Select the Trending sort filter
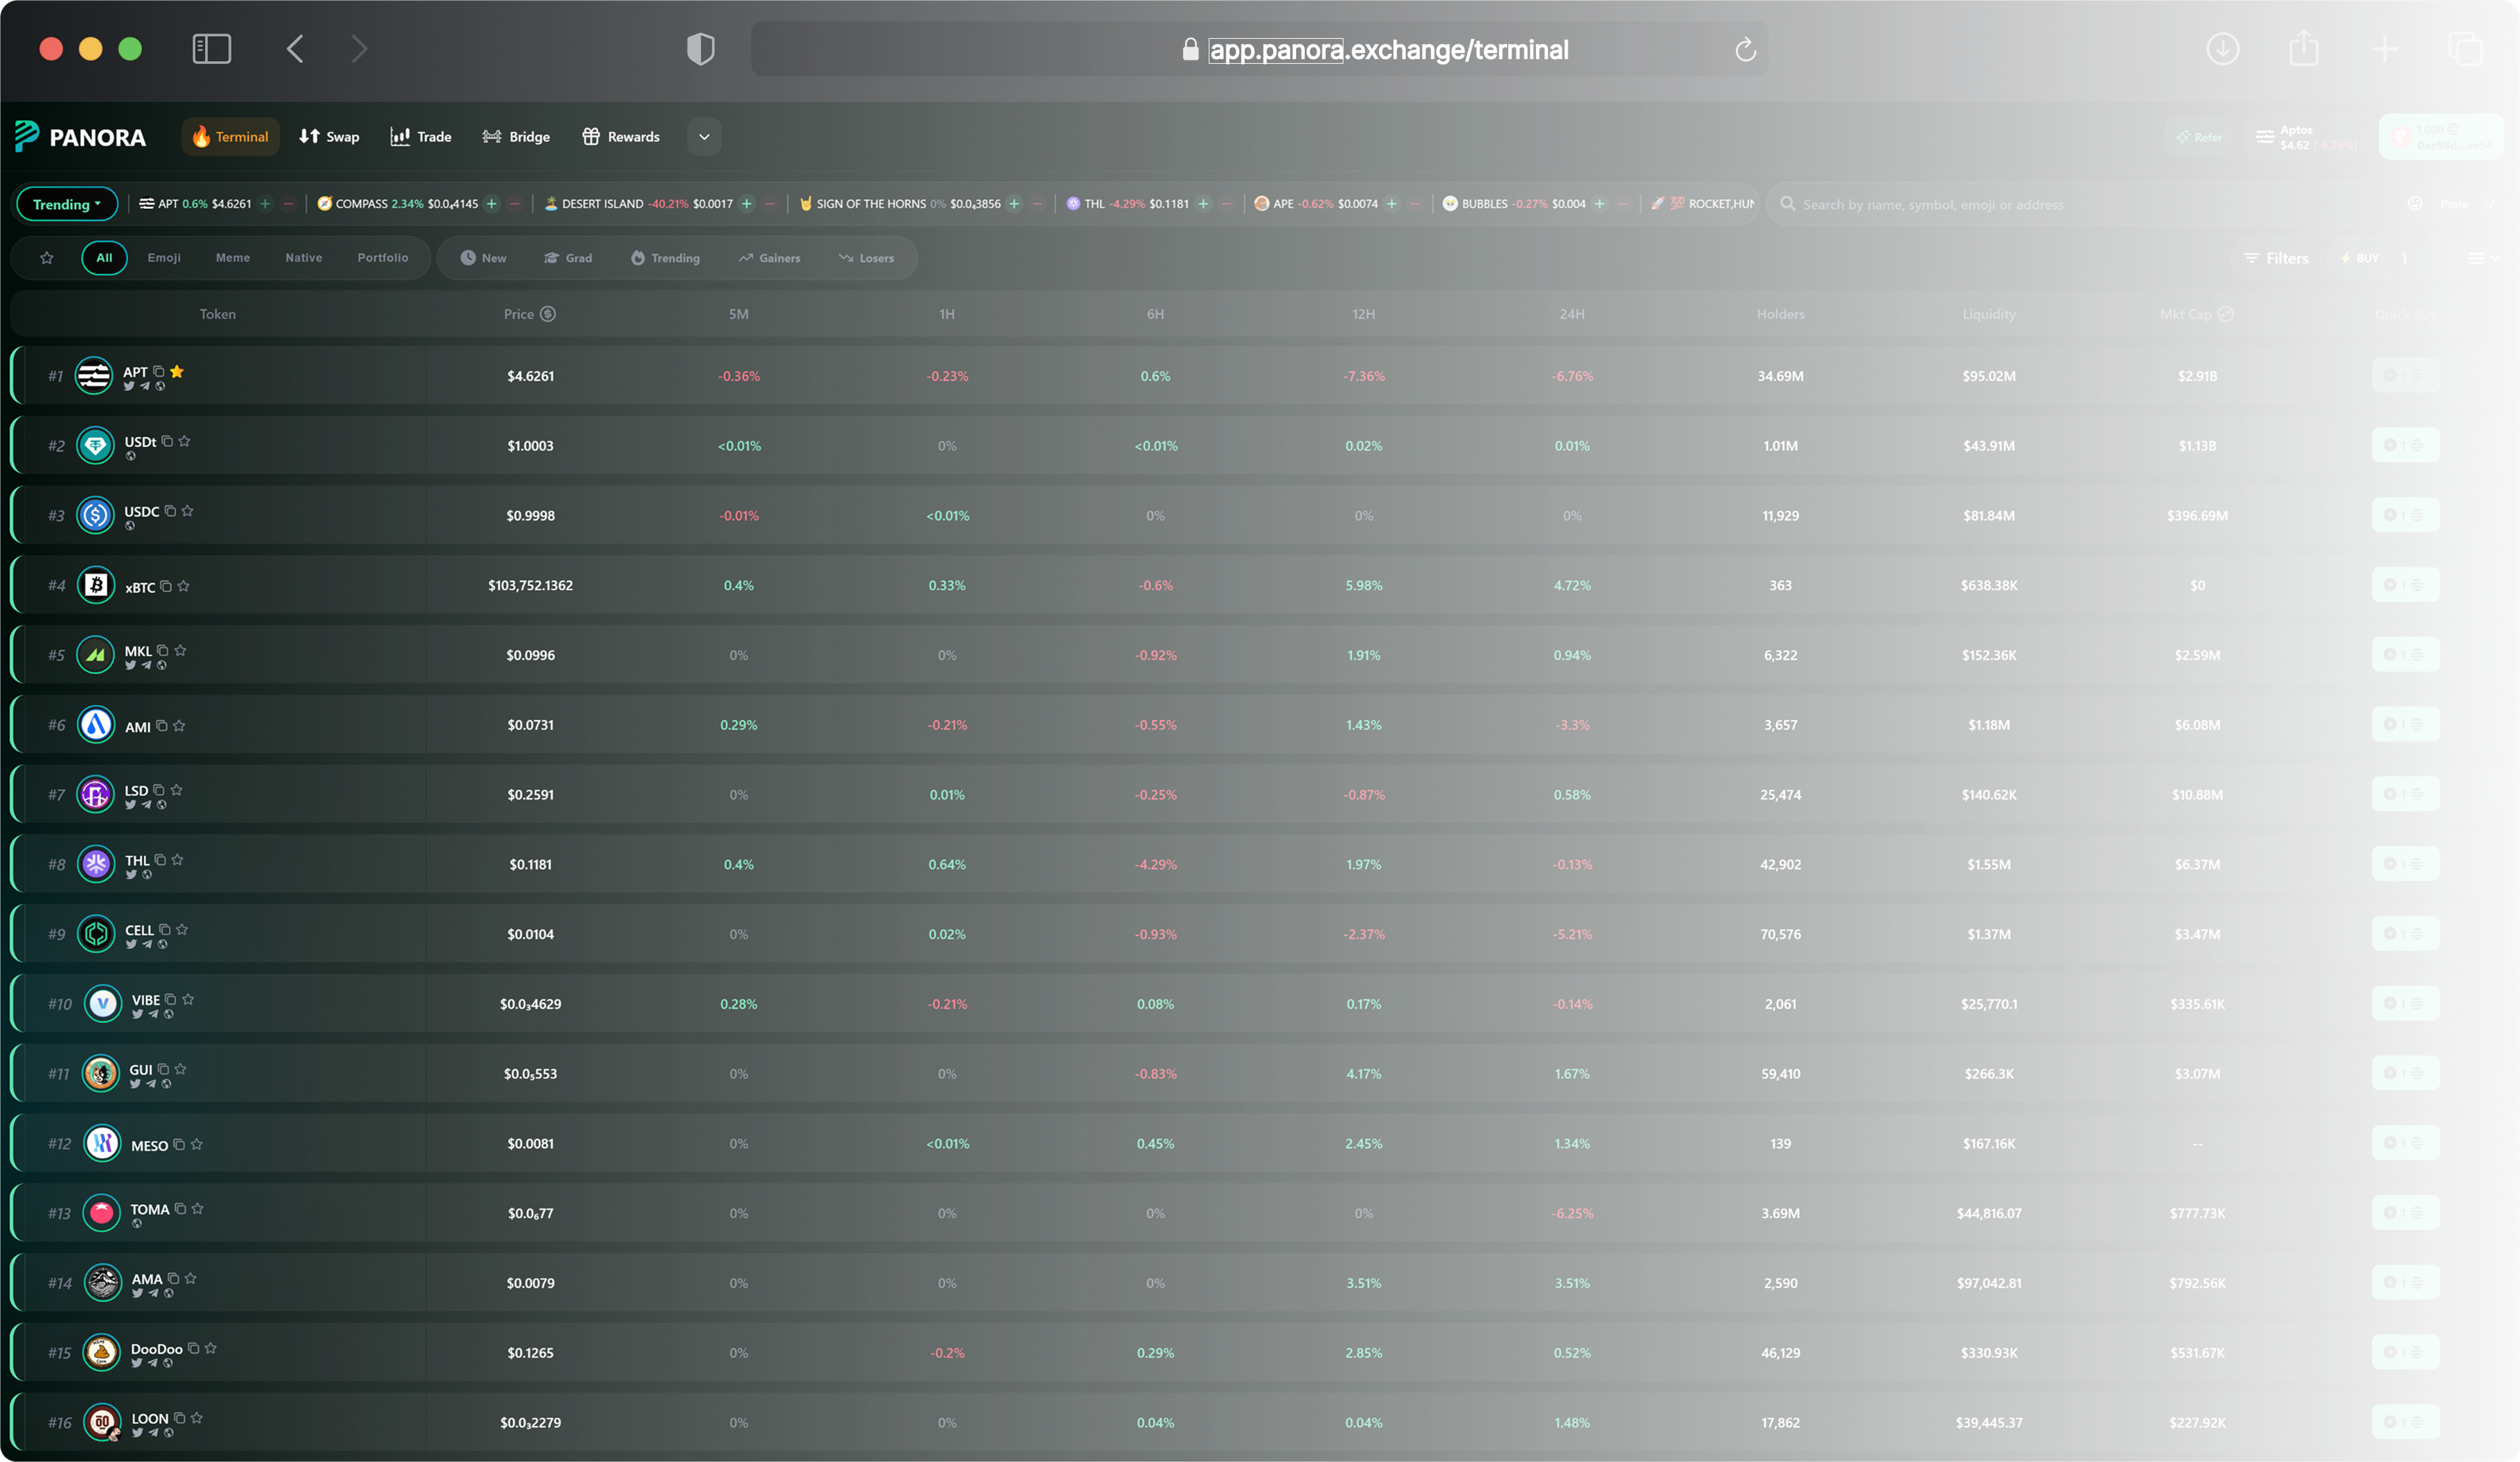The image size is (2520, 1462). pos(665,258)
